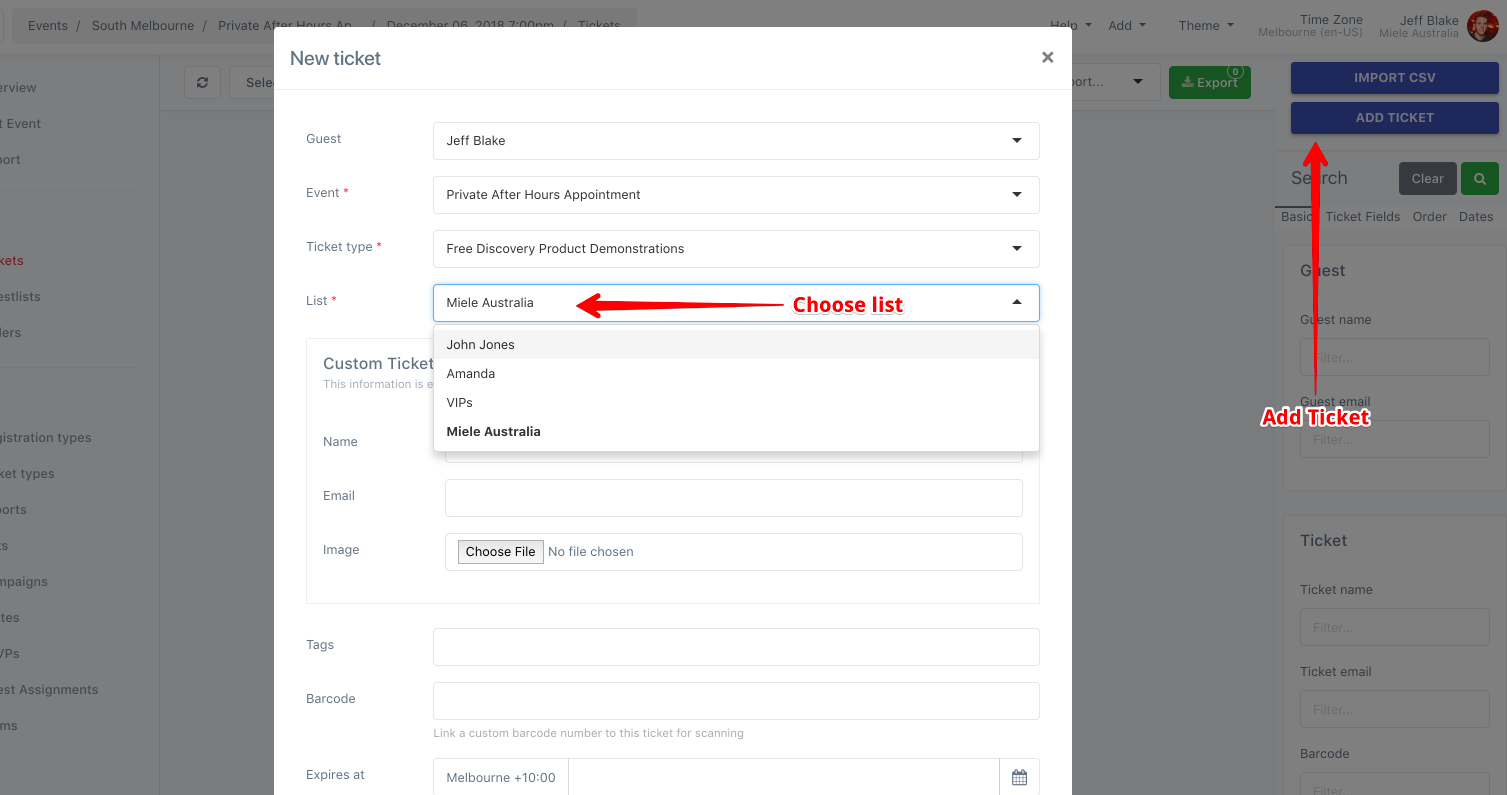Screen dimensions: 1507x795
Task: Click the Clear search button
Action: tap(1427, 178)
